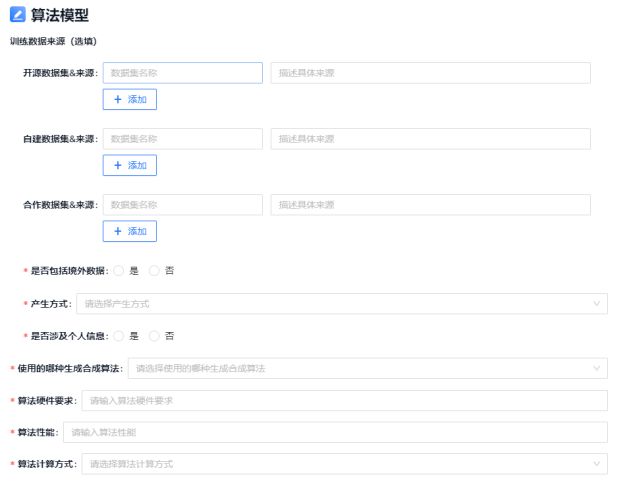625x483 pixels.
Task: Open the 算法计算方式 dropdown
Action: [x=343, y=464]
